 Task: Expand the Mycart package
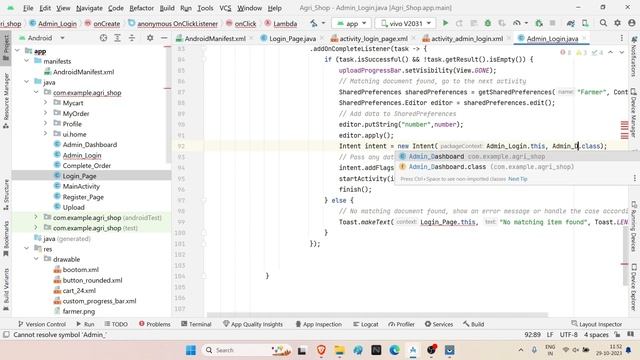click(45, 102)
